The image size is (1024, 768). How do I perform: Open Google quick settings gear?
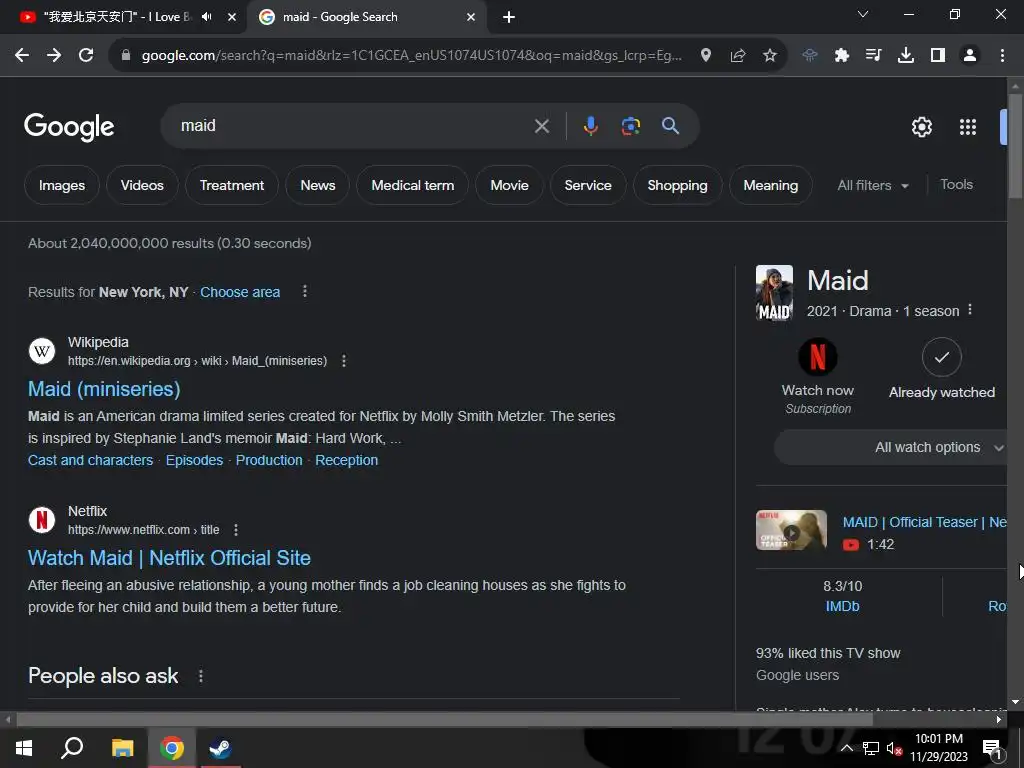[x=921, y=127]
